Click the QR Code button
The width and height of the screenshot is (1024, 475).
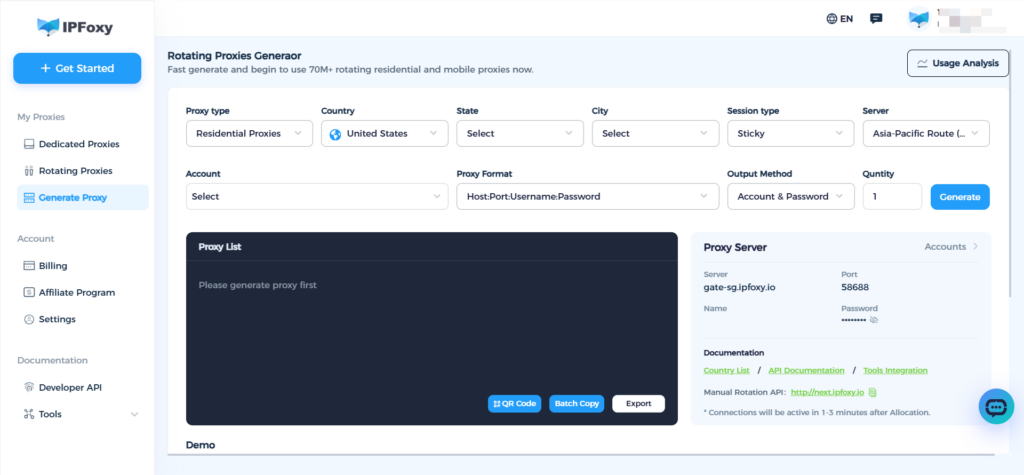[514, 403]
